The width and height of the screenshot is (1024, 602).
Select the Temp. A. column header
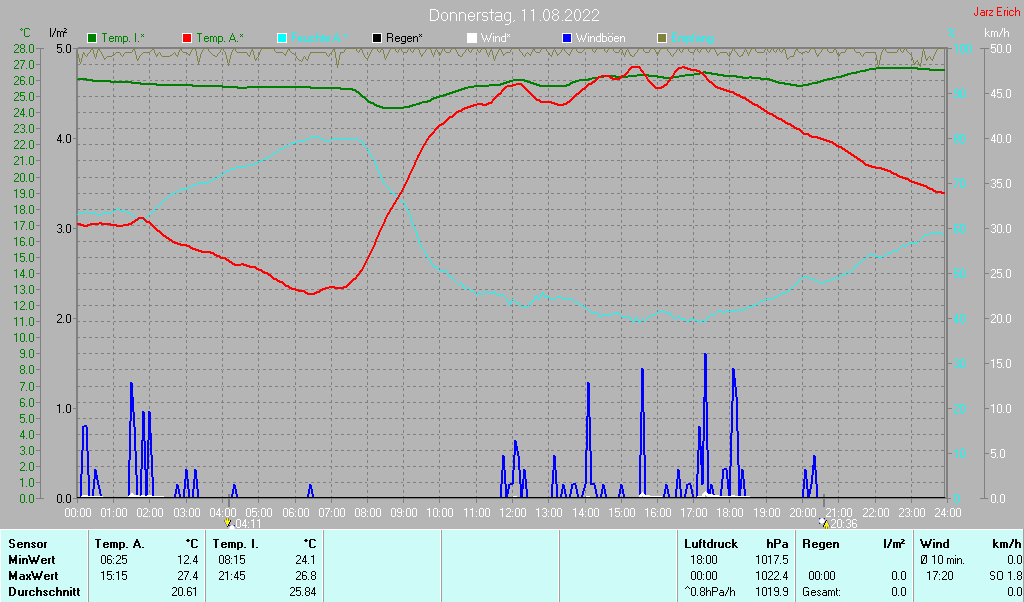[119, 544]
